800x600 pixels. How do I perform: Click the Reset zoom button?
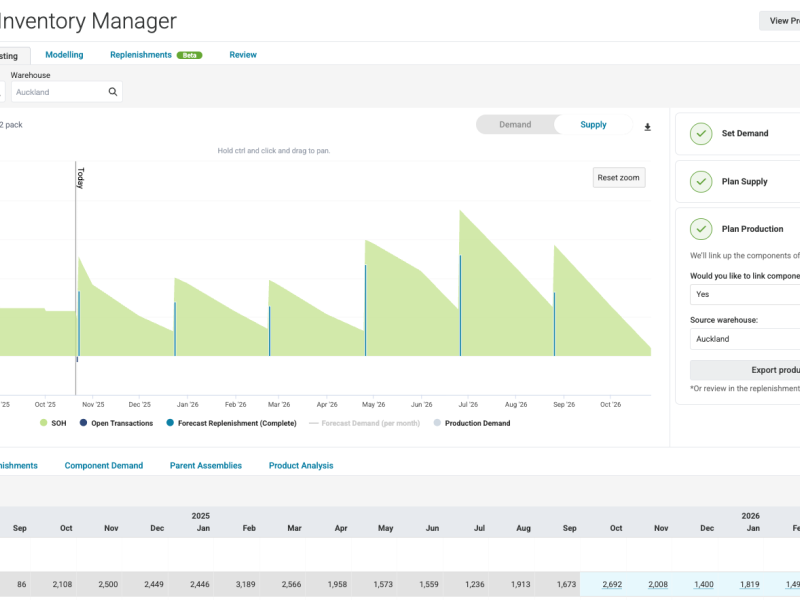(x=618, y=178)
